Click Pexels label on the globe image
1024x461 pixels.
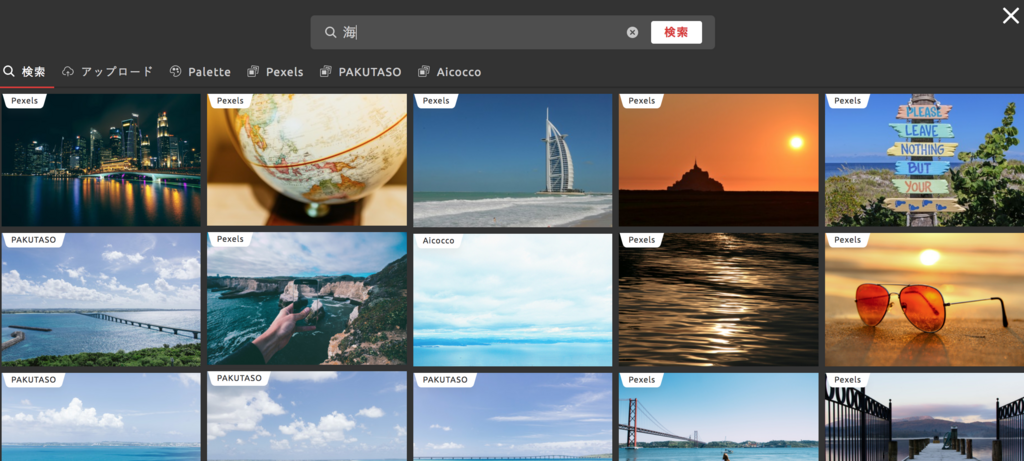[x=230, y=101]
